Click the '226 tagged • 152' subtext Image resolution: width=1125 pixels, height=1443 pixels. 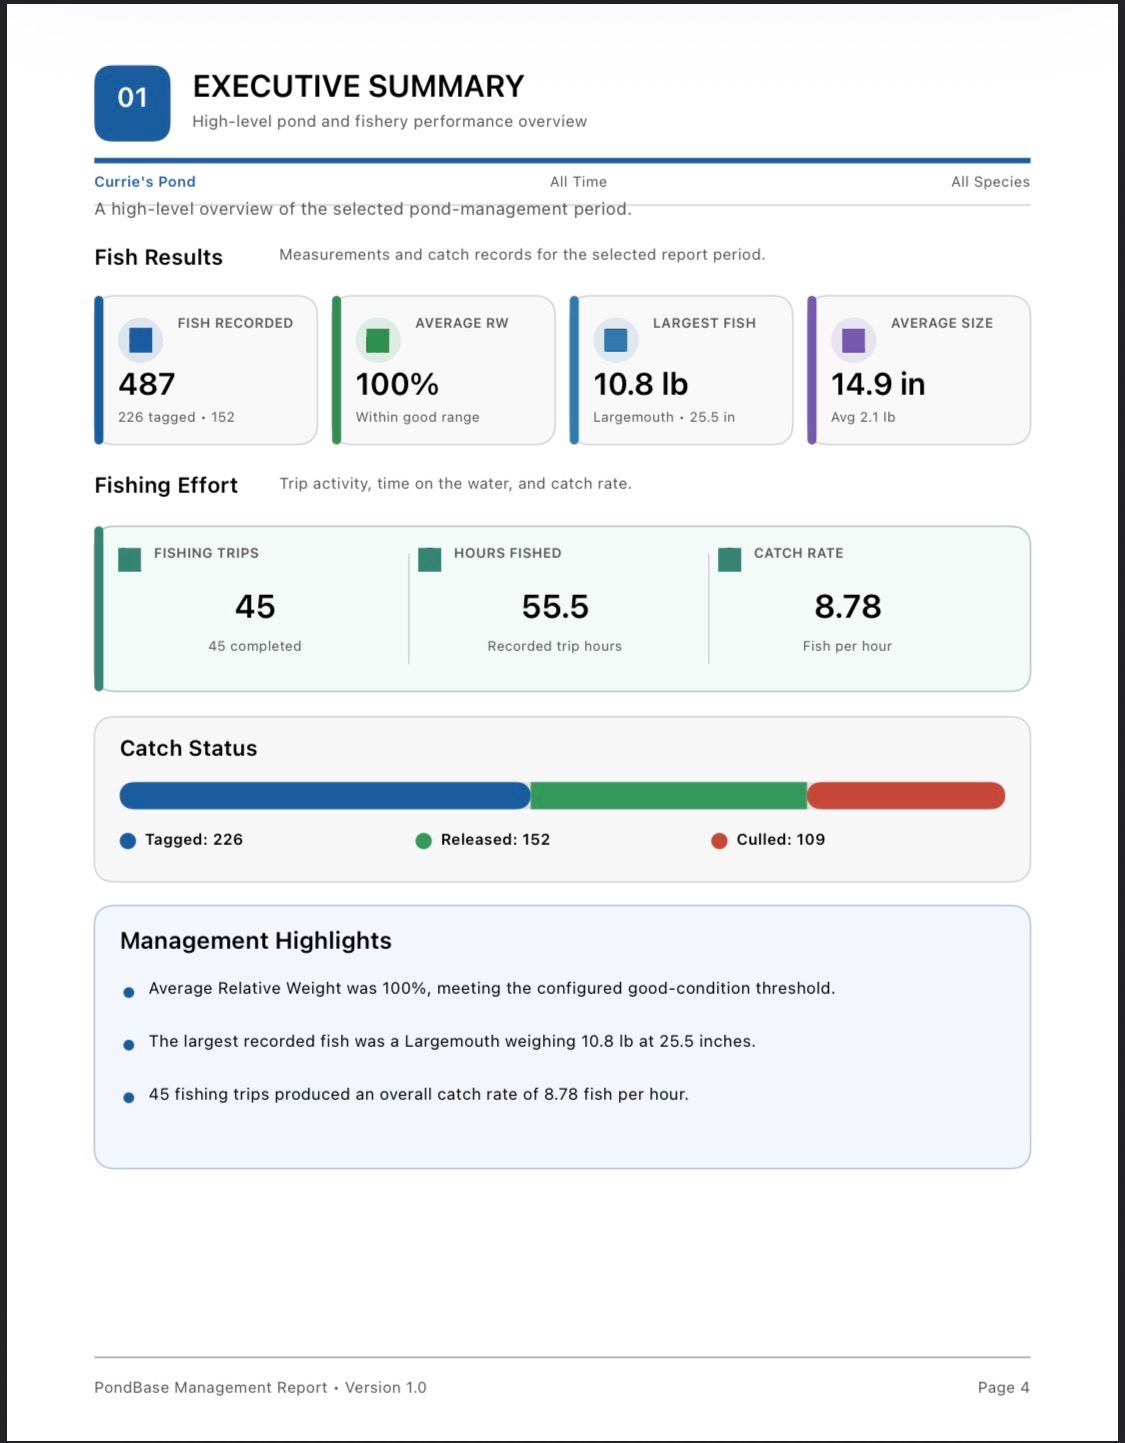tap(176, 418)
